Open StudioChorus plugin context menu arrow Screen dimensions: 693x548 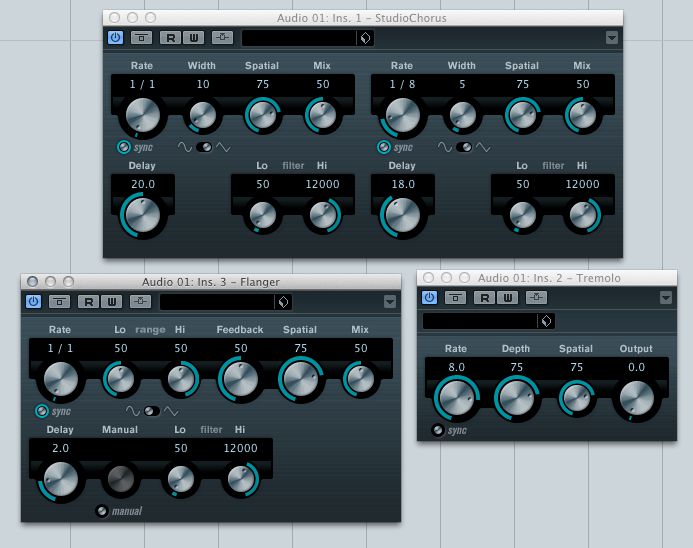612,38
